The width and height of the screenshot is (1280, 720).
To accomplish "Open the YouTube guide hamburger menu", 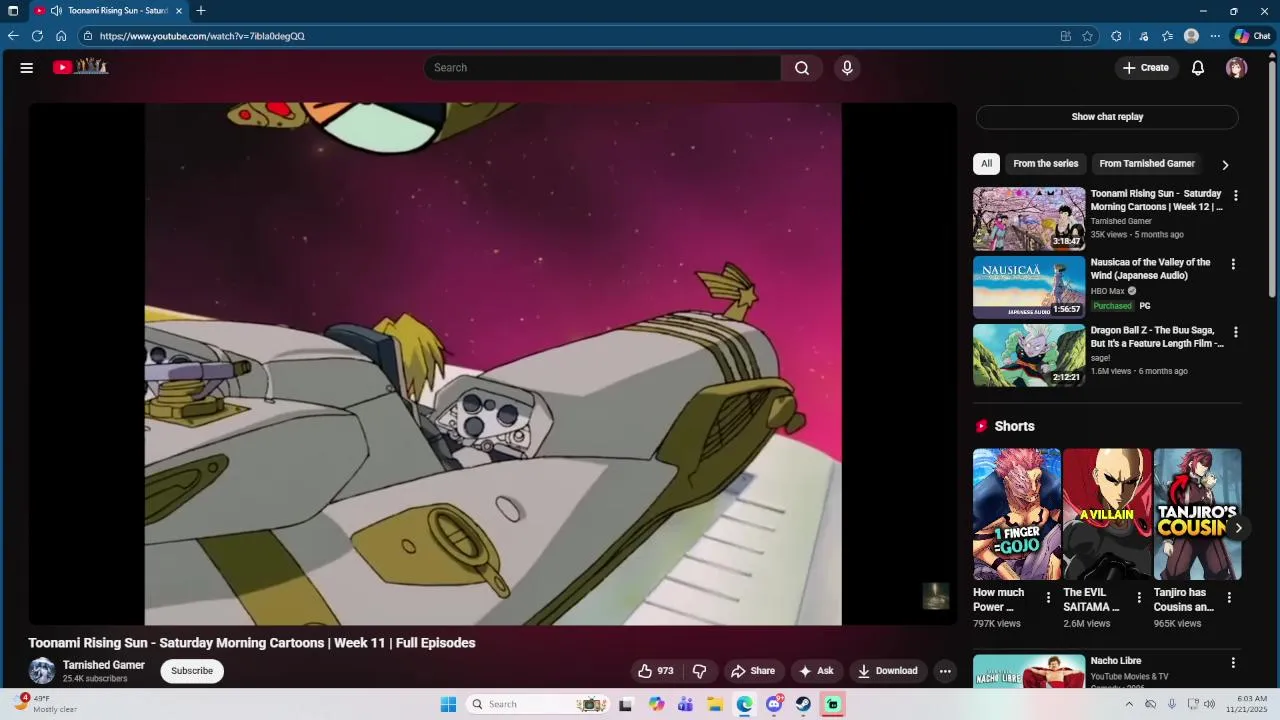I will [27, 68].
